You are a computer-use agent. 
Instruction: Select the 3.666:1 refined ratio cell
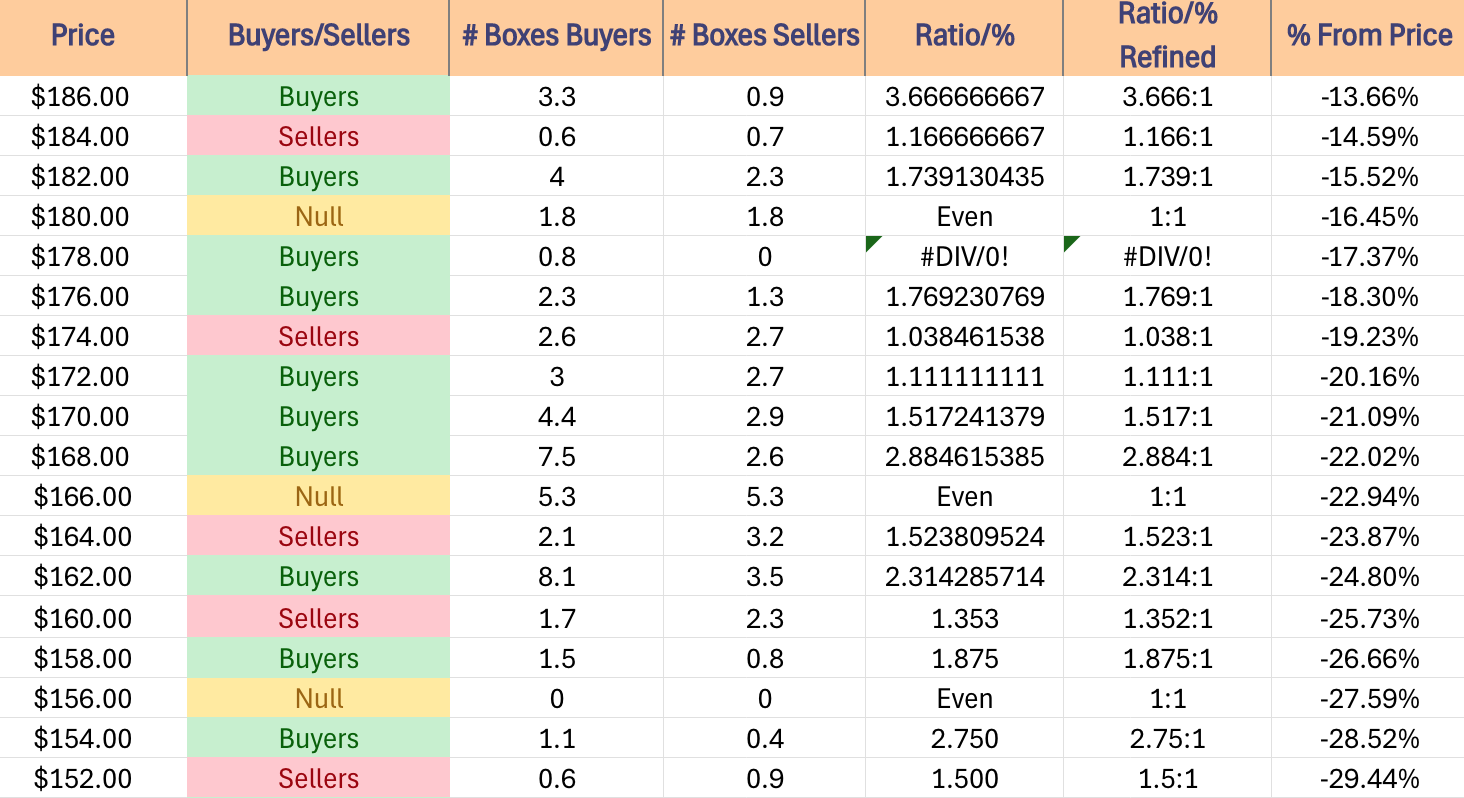(1167, 97)
